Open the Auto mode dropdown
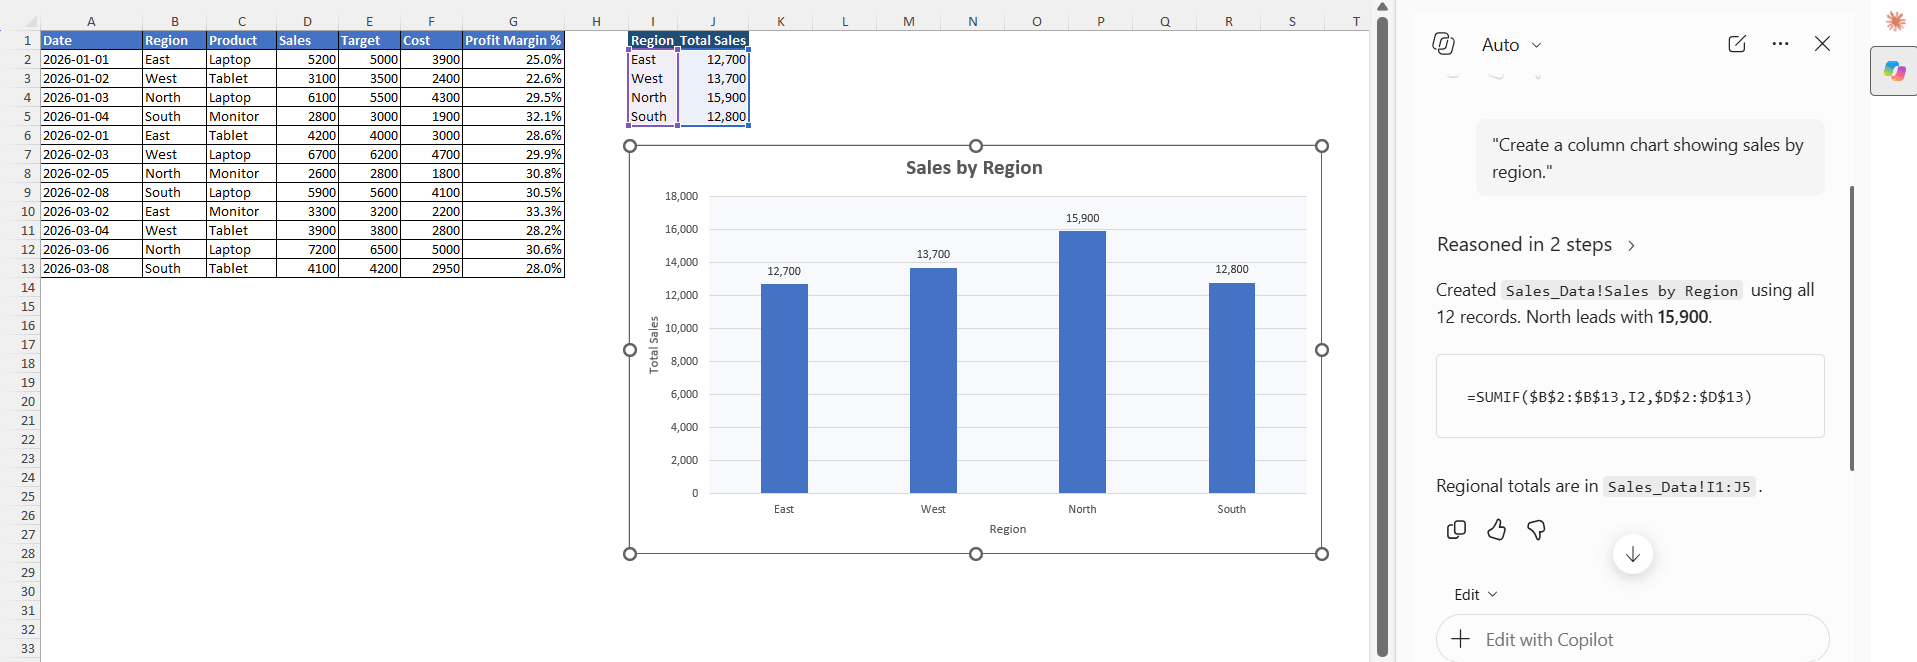This screenshot has height=662, width=1917. [1511, 45]
